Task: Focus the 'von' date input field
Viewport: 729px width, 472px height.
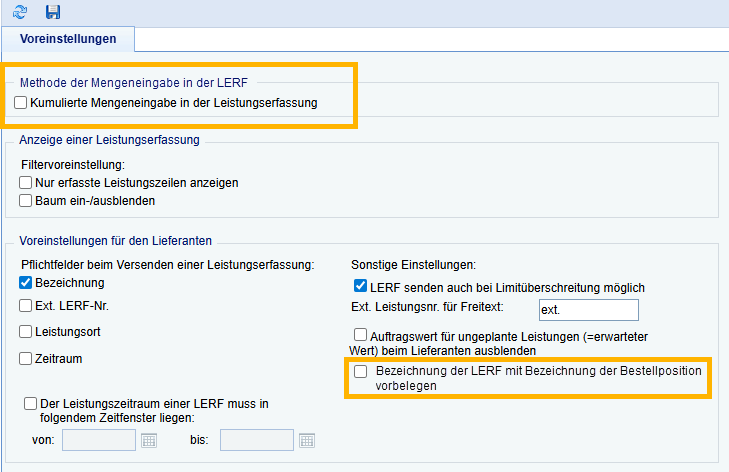Action: (98, 440)
